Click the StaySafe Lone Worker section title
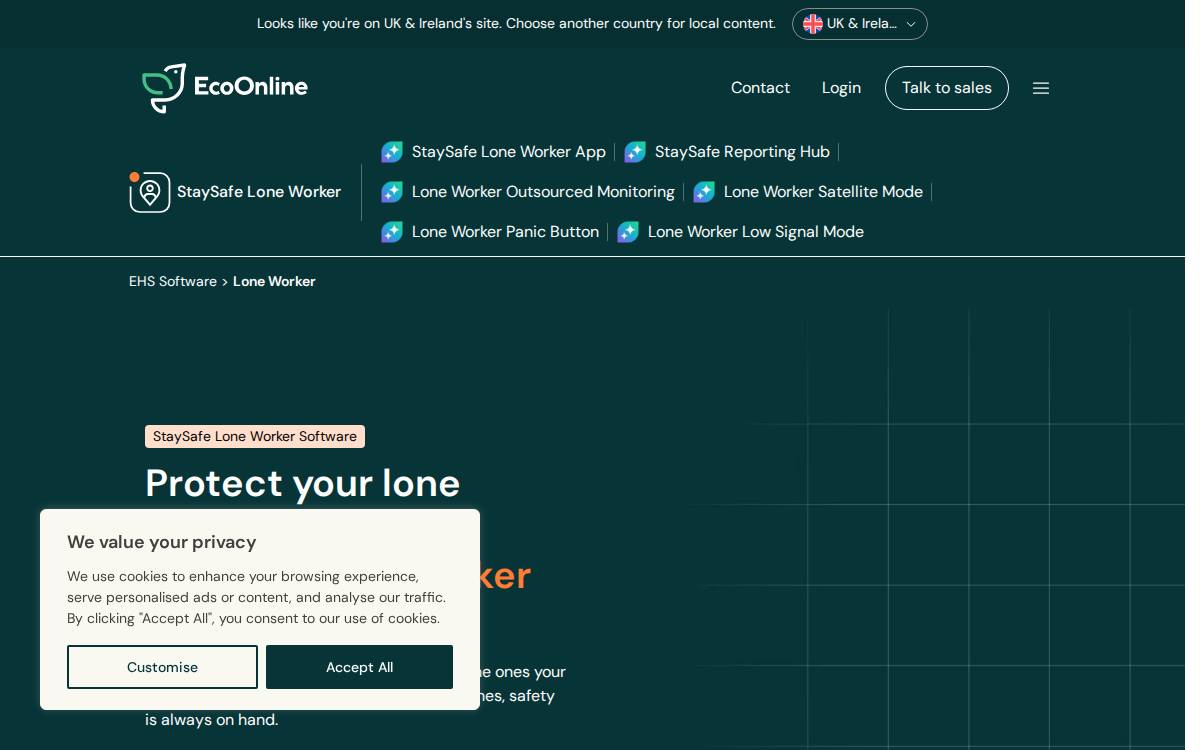Screen dimensions: 1200x750 coord(259,192)
